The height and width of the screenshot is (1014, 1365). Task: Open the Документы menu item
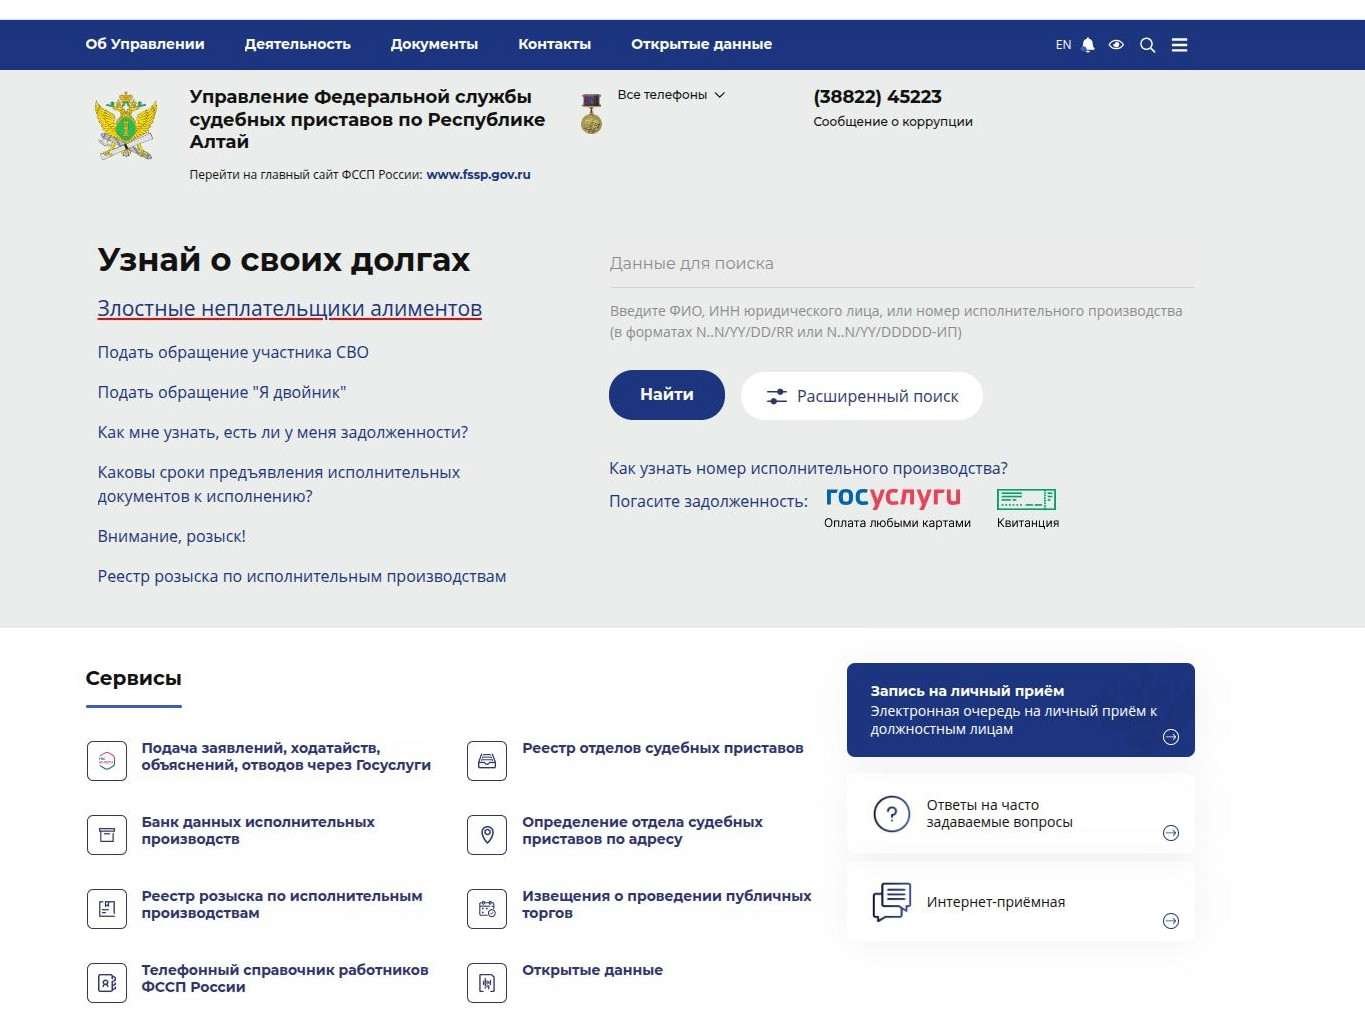[x=434, y=44]
